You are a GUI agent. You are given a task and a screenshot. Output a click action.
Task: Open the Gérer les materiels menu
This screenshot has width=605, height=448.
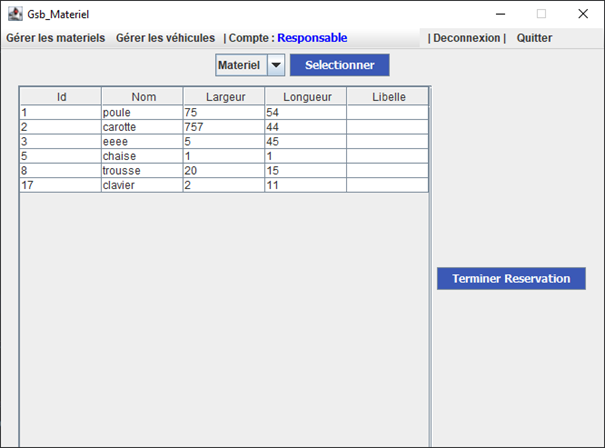(x=55, y=38)
